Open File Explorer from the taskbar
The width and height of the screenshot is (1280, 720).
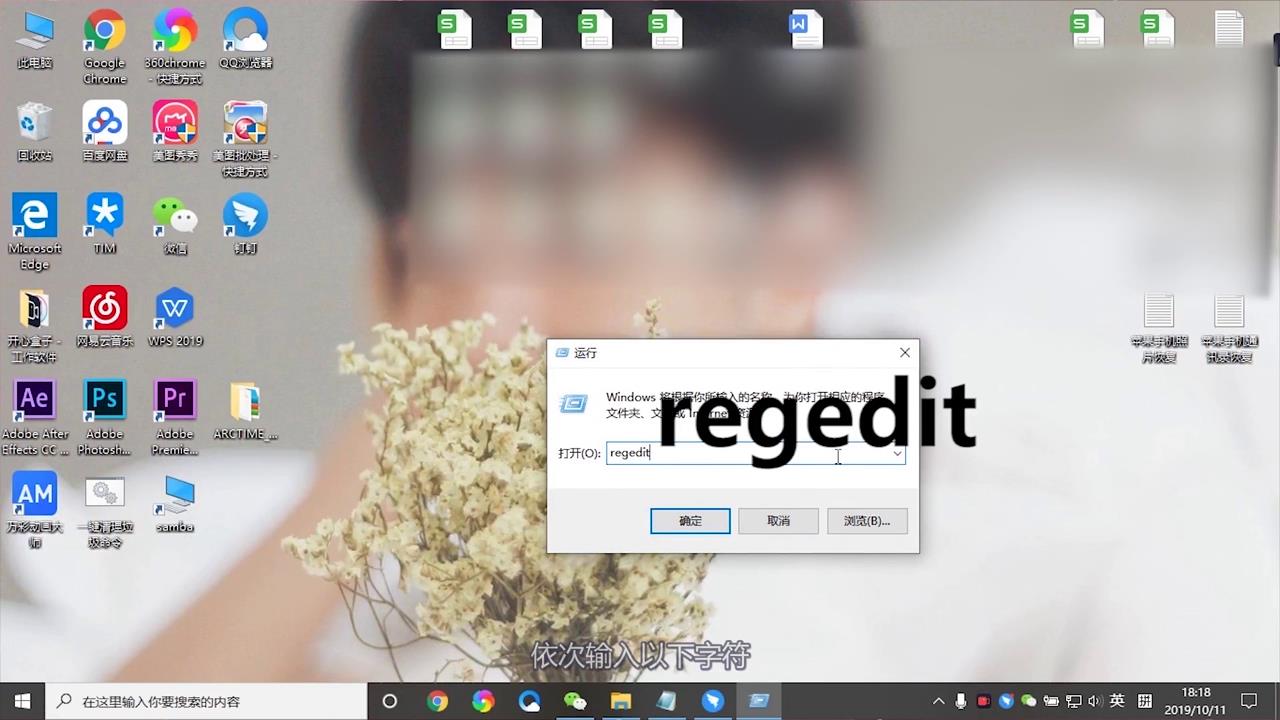621,701
